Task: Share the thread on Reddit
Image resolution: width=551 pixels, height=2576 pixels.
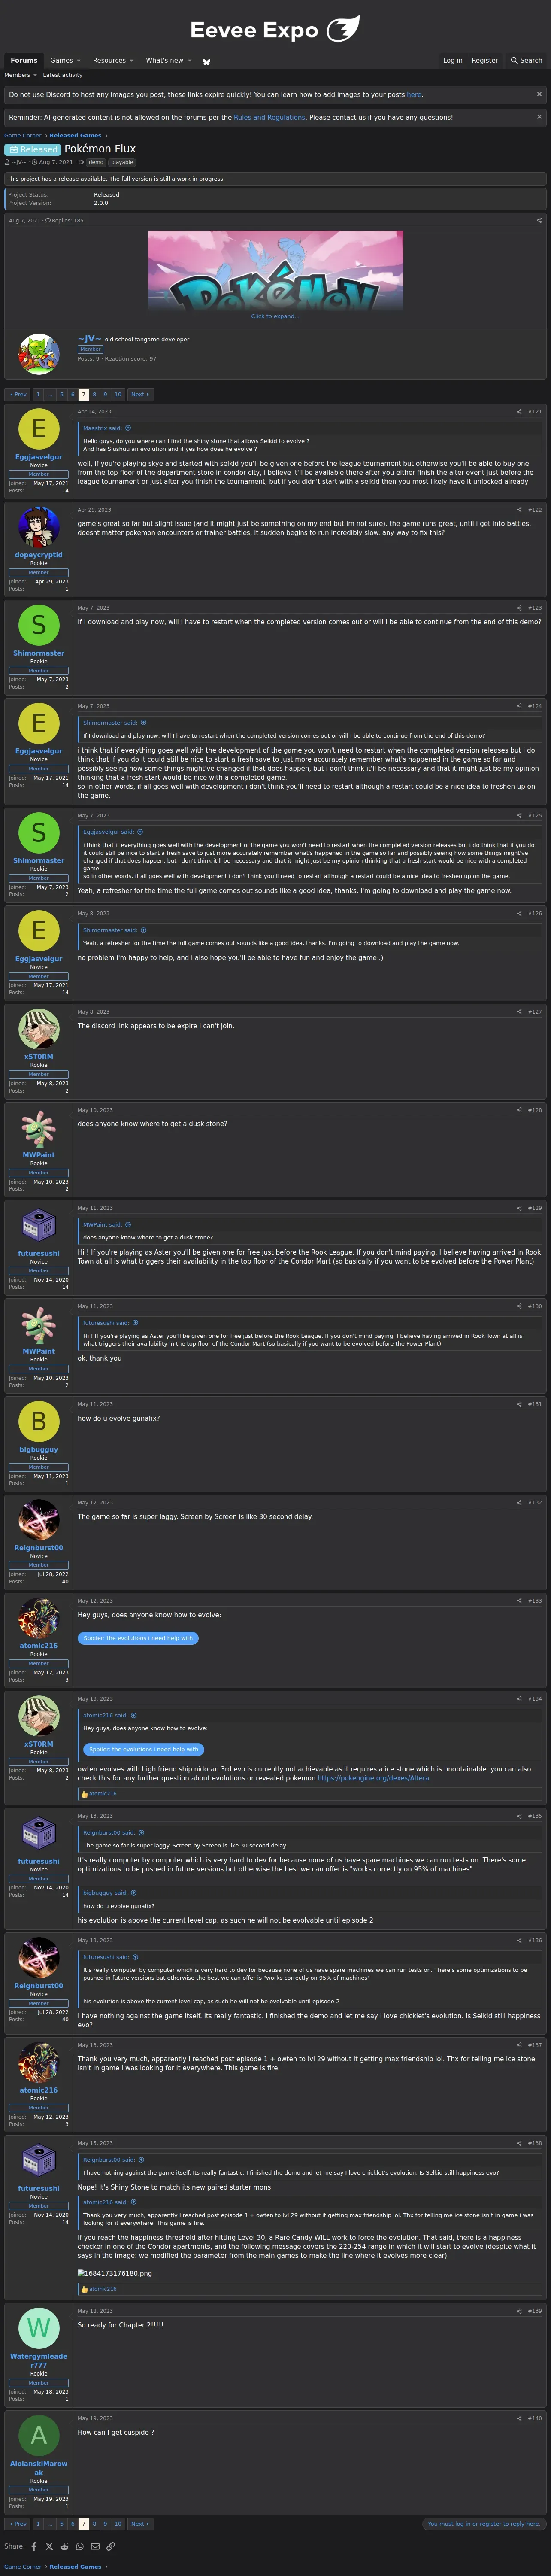Action: point(64,2546)
